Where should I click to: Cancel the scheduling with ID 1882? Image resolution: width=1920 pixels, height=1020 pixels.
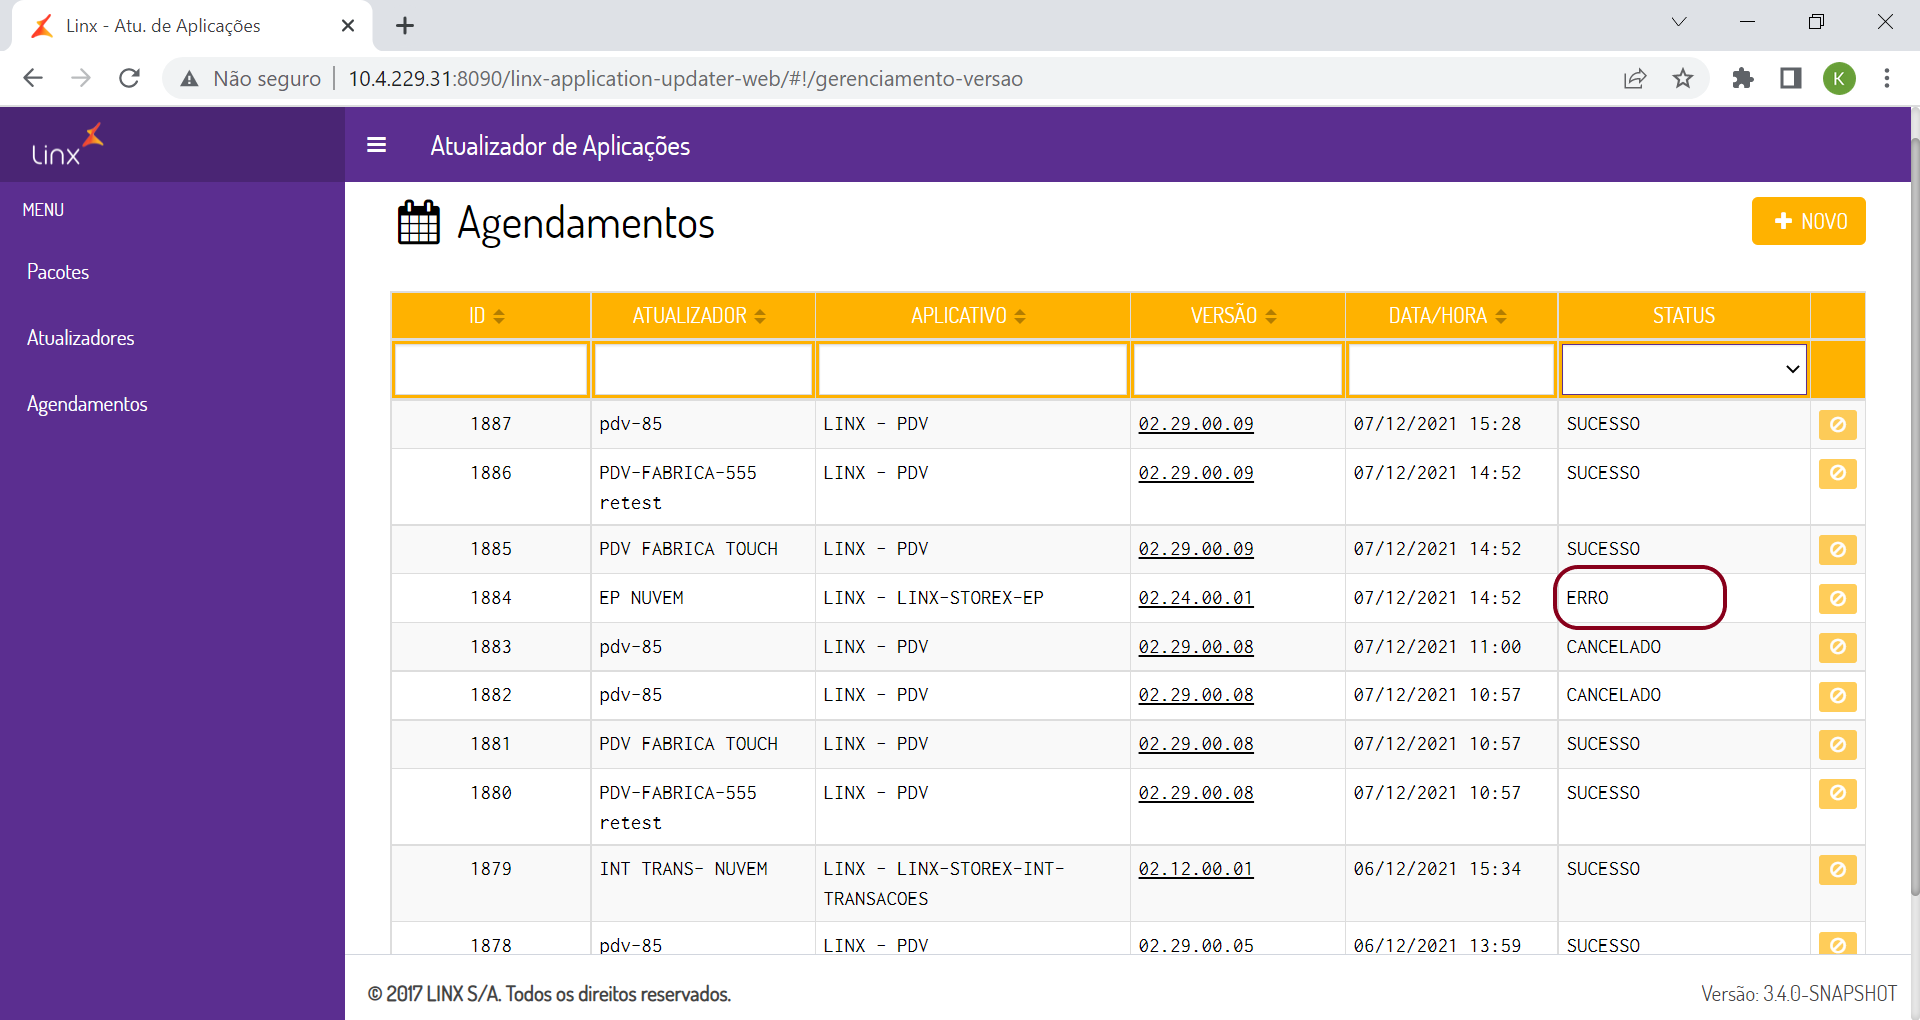click(1837, 696)
